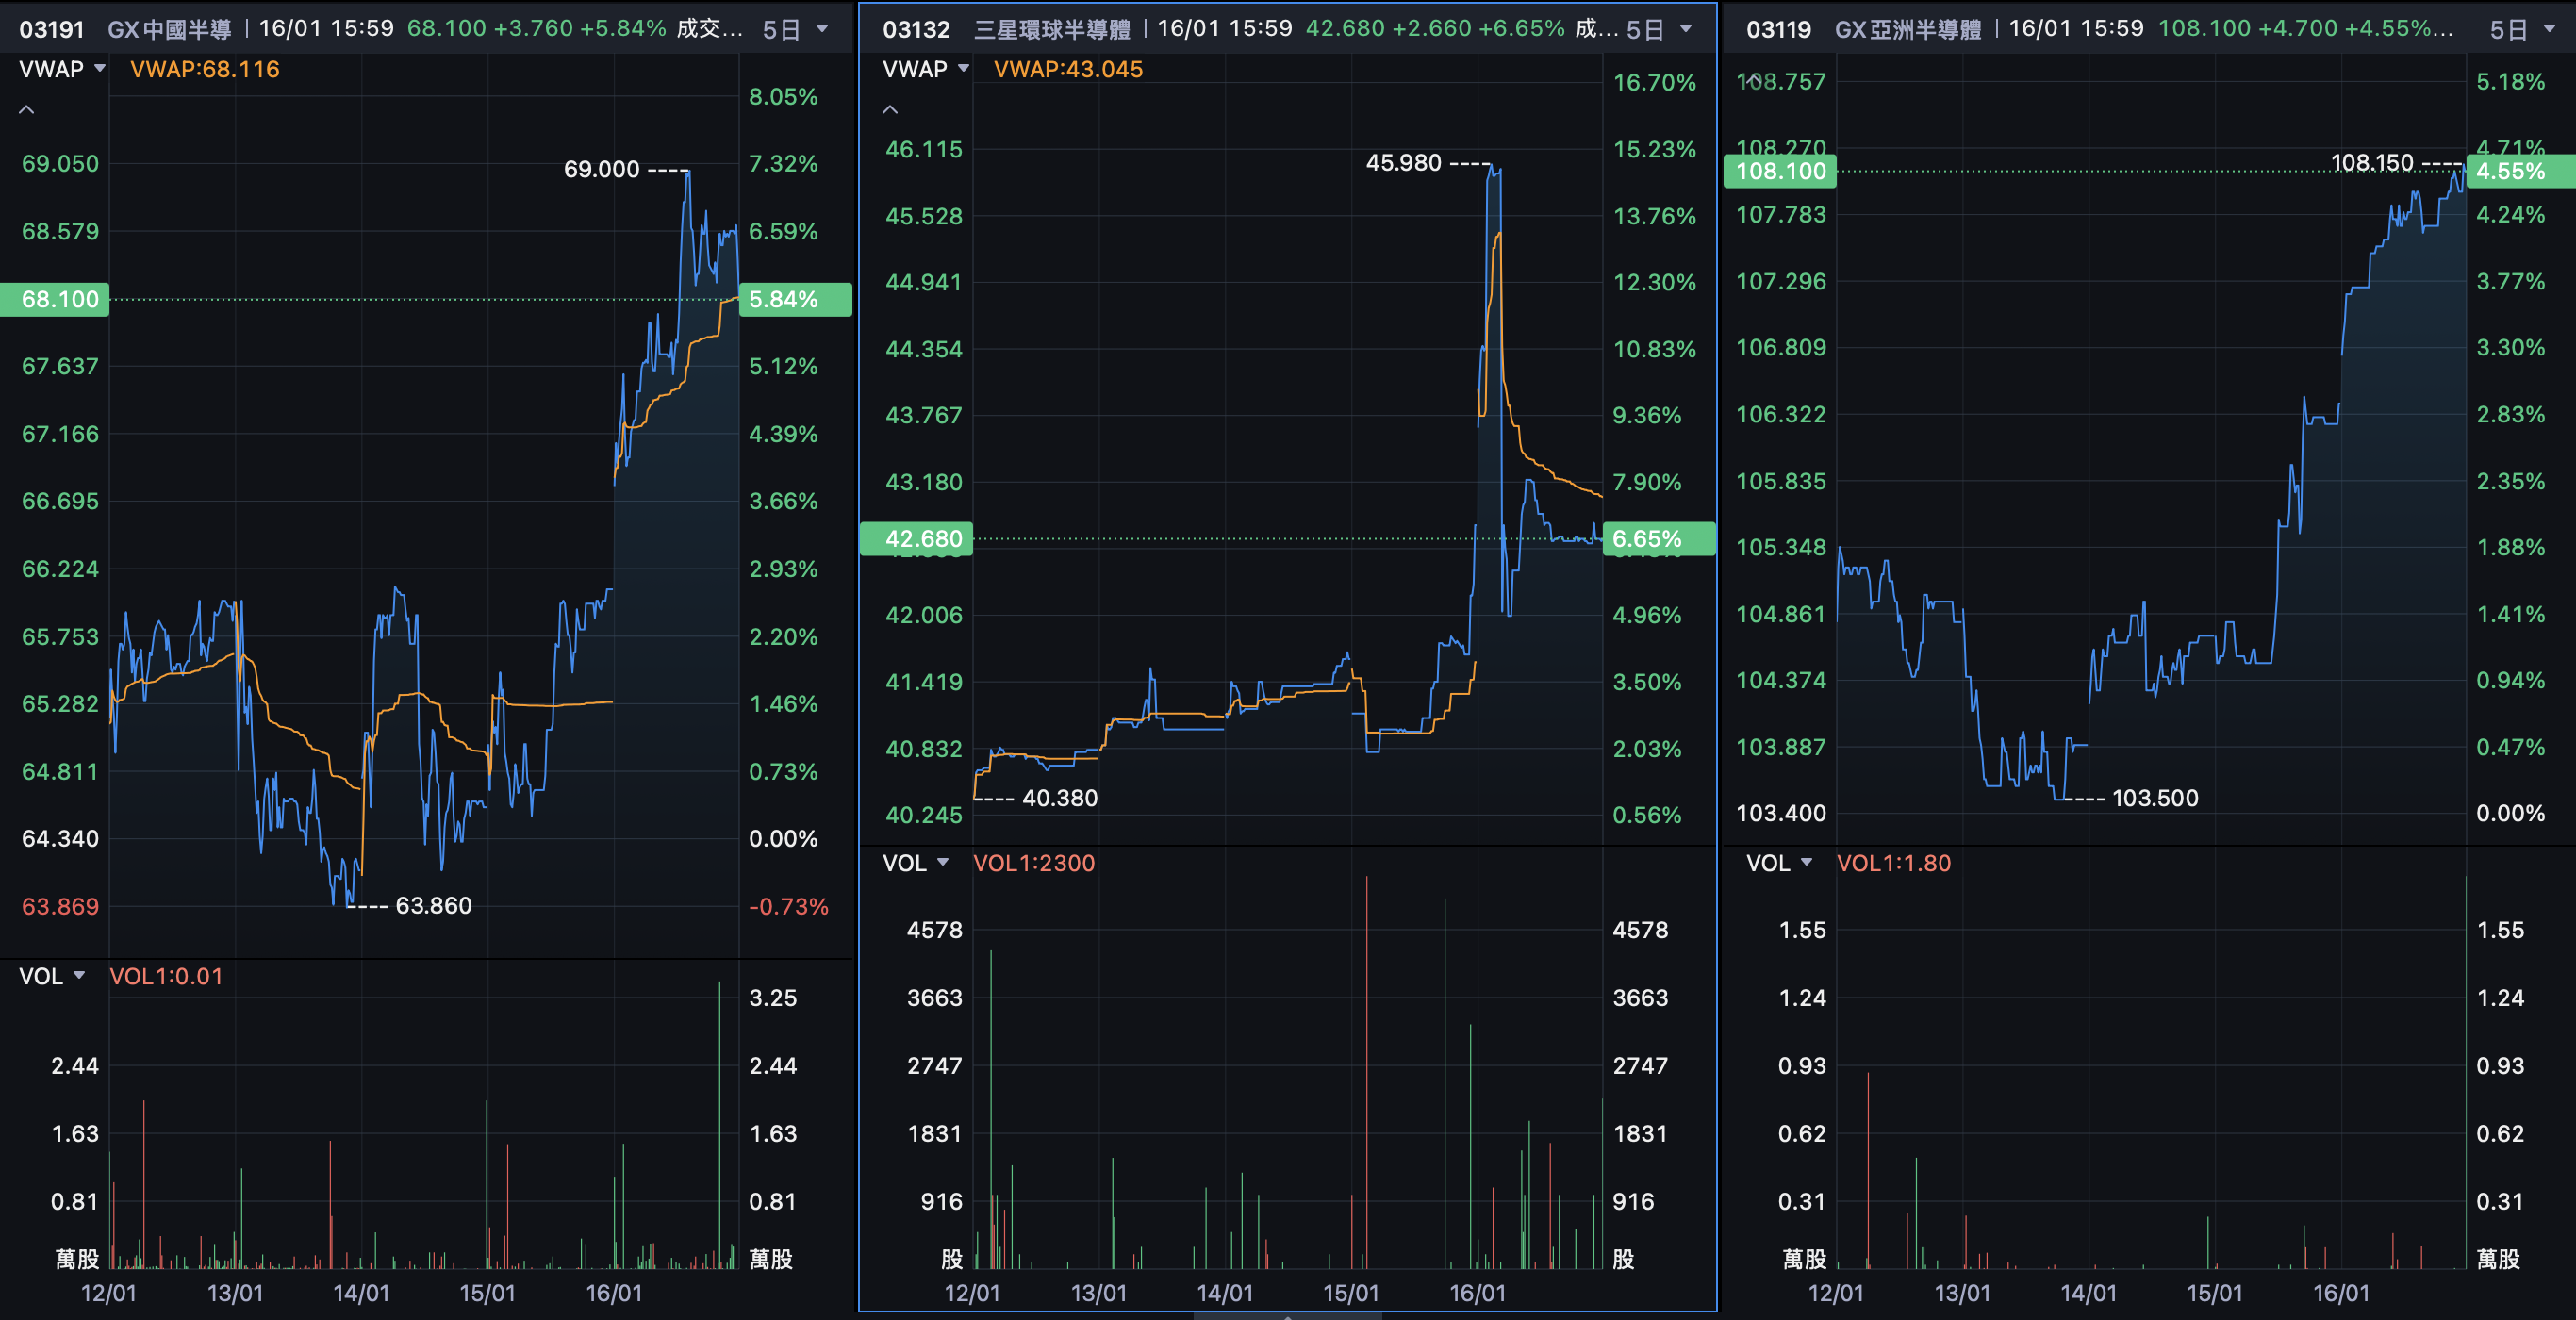
Task: Click the 108.100 current price tag
Action: click(x=1780, y=171)
